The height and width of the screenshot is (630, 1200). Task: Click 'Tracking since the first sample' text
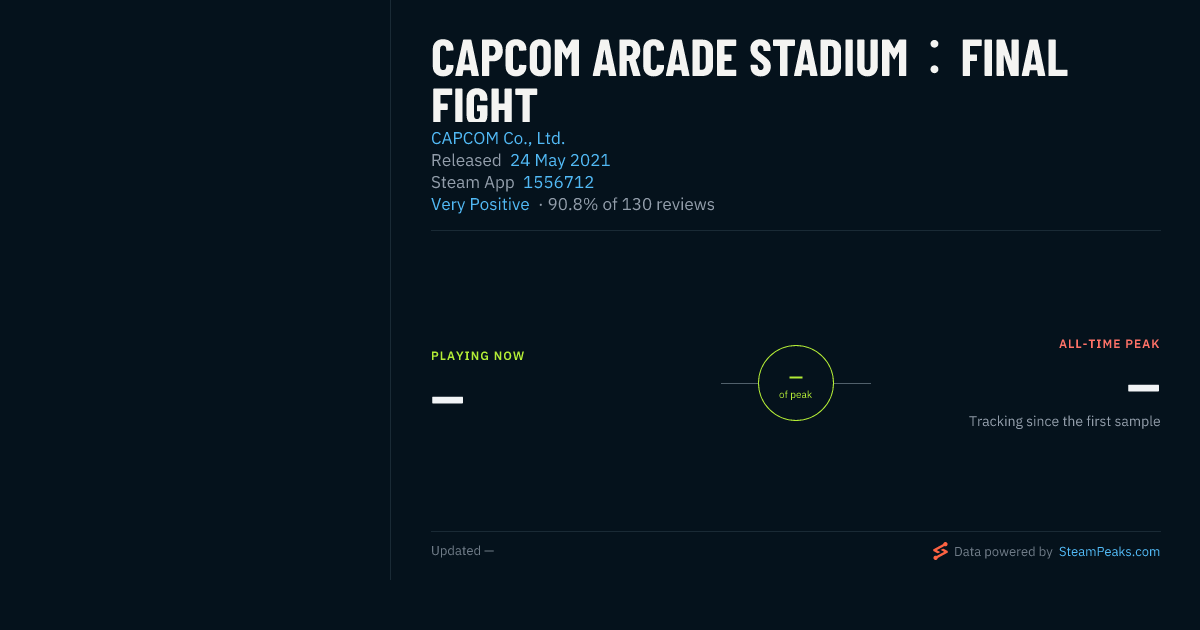coord(1064,421)
